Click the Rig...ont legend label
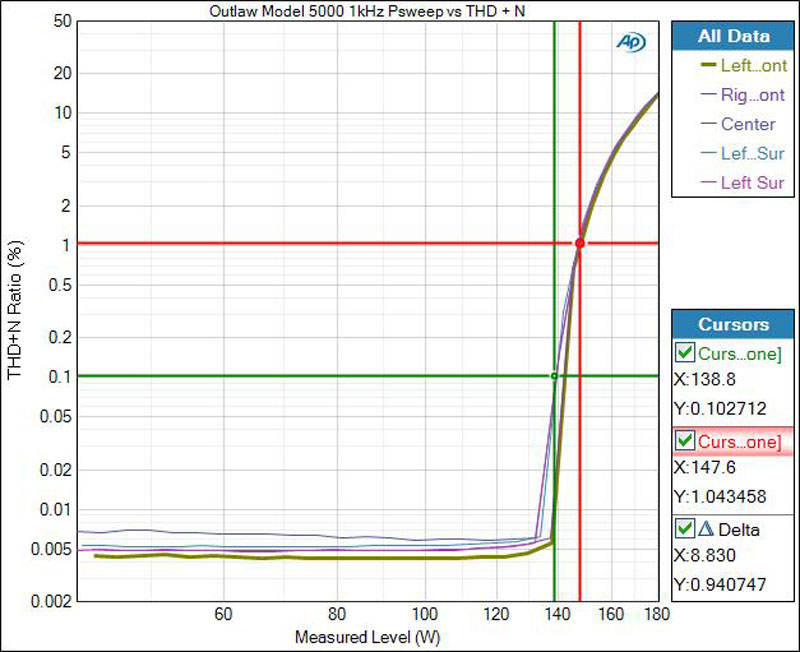This screenshot has height=652, width=800. pos(753,95)
